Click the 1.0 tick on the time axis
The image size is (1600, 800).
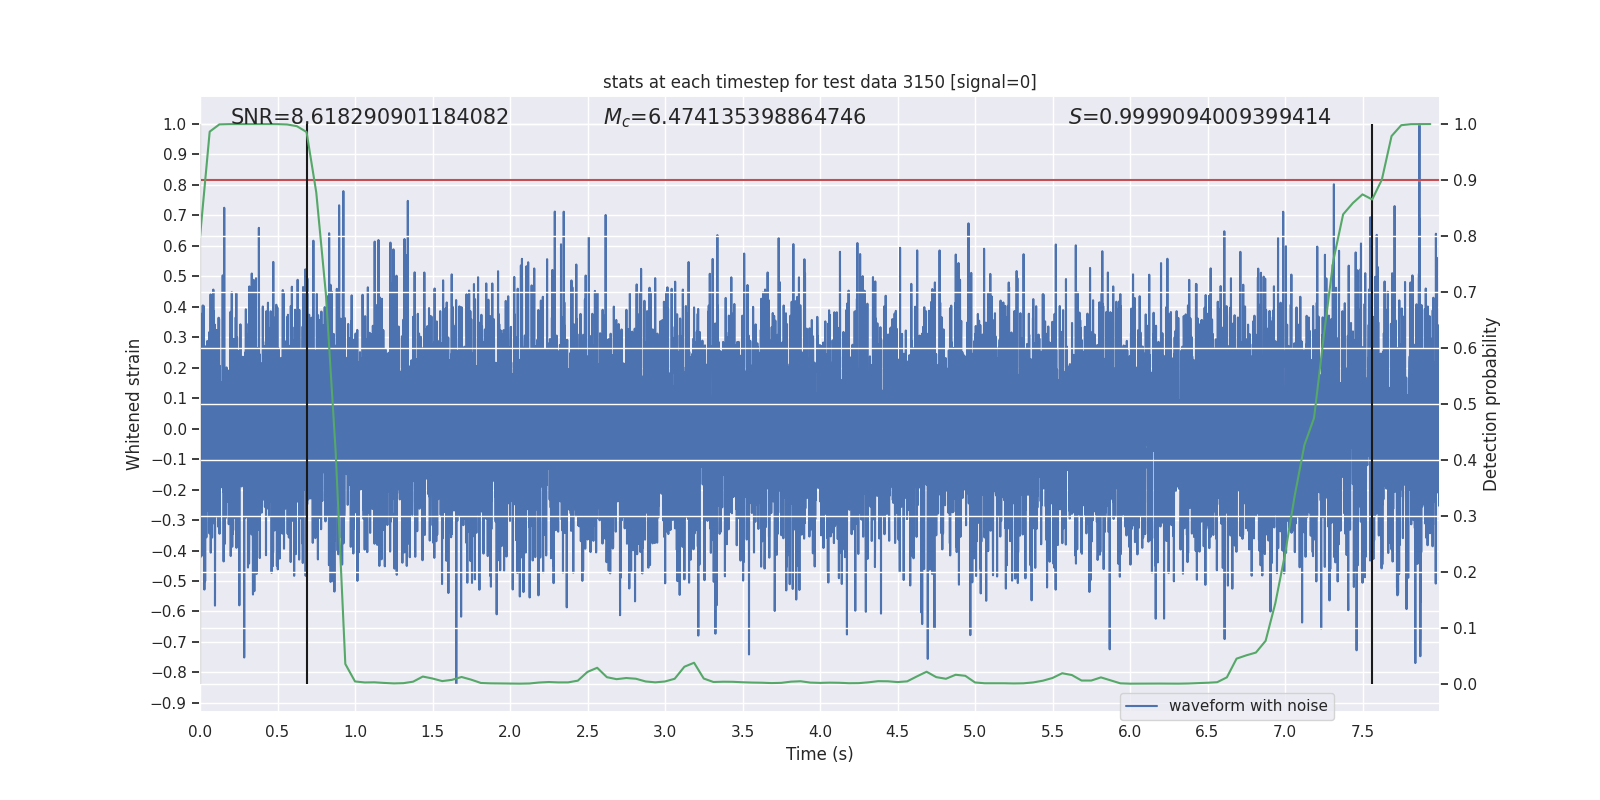tap(355, 731)
